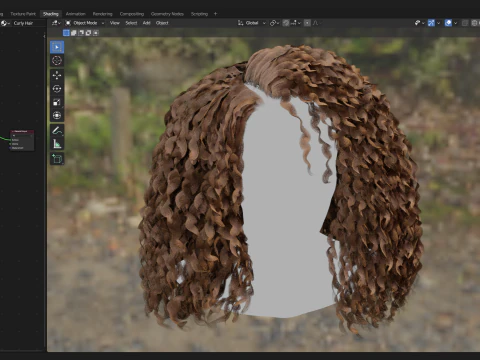This screenshot has height=360, width=480.
Task: Select the Select Box tool
Action: [57, 47]
